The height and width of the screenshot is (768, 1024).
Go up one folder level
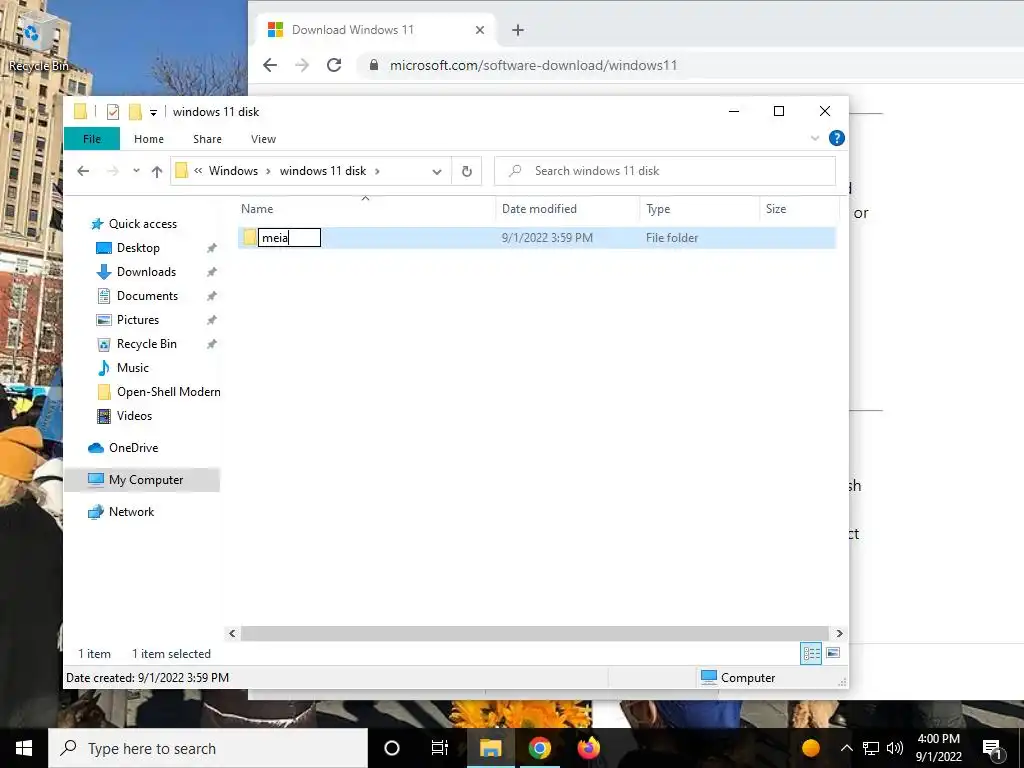157,171
